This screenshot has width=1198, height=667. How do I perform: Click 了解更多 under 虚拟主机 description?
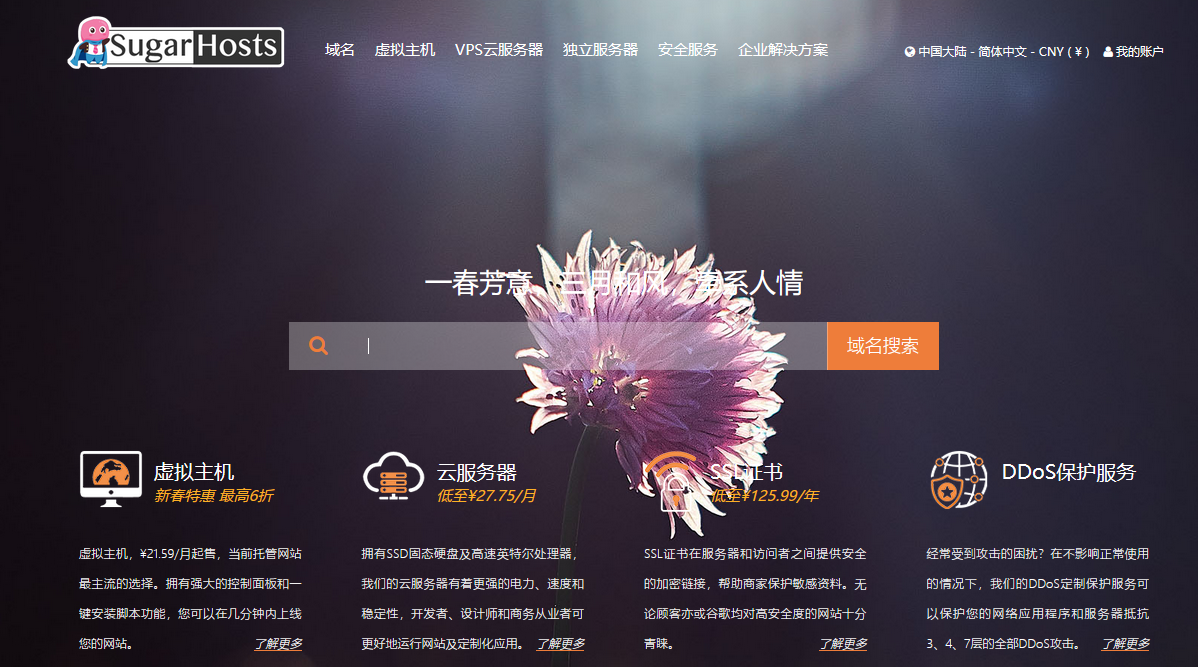pyautogui.click(x=278, y=644)
